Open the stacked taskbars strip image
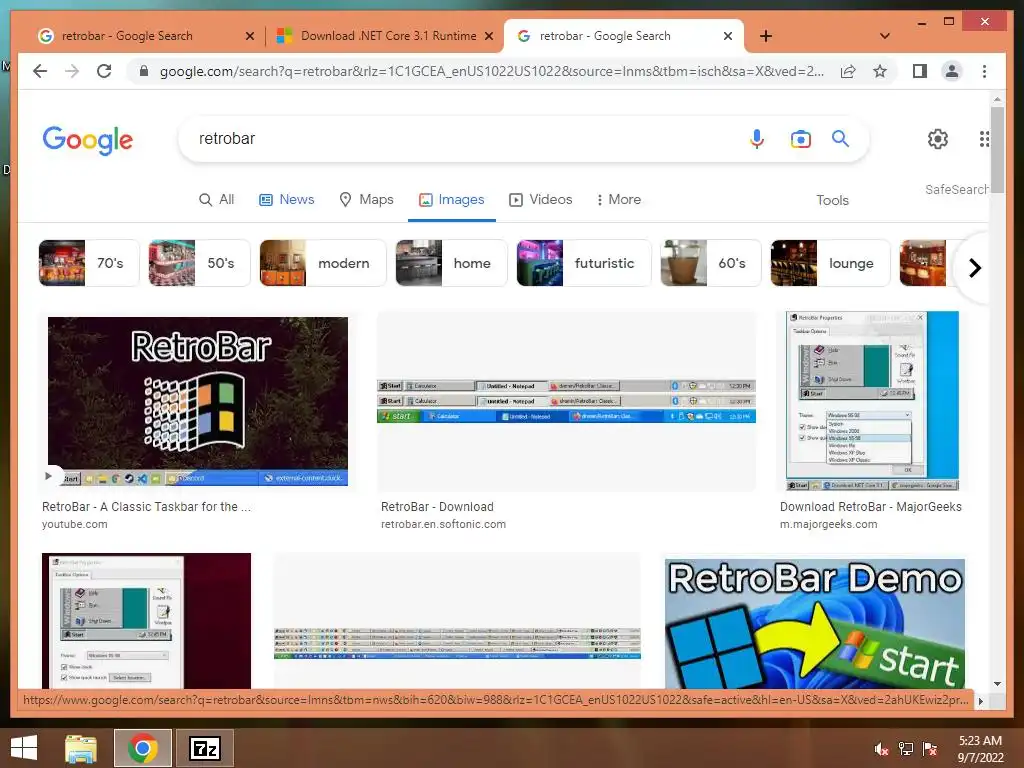This screenshot has height=768, width=1024. 457,621
